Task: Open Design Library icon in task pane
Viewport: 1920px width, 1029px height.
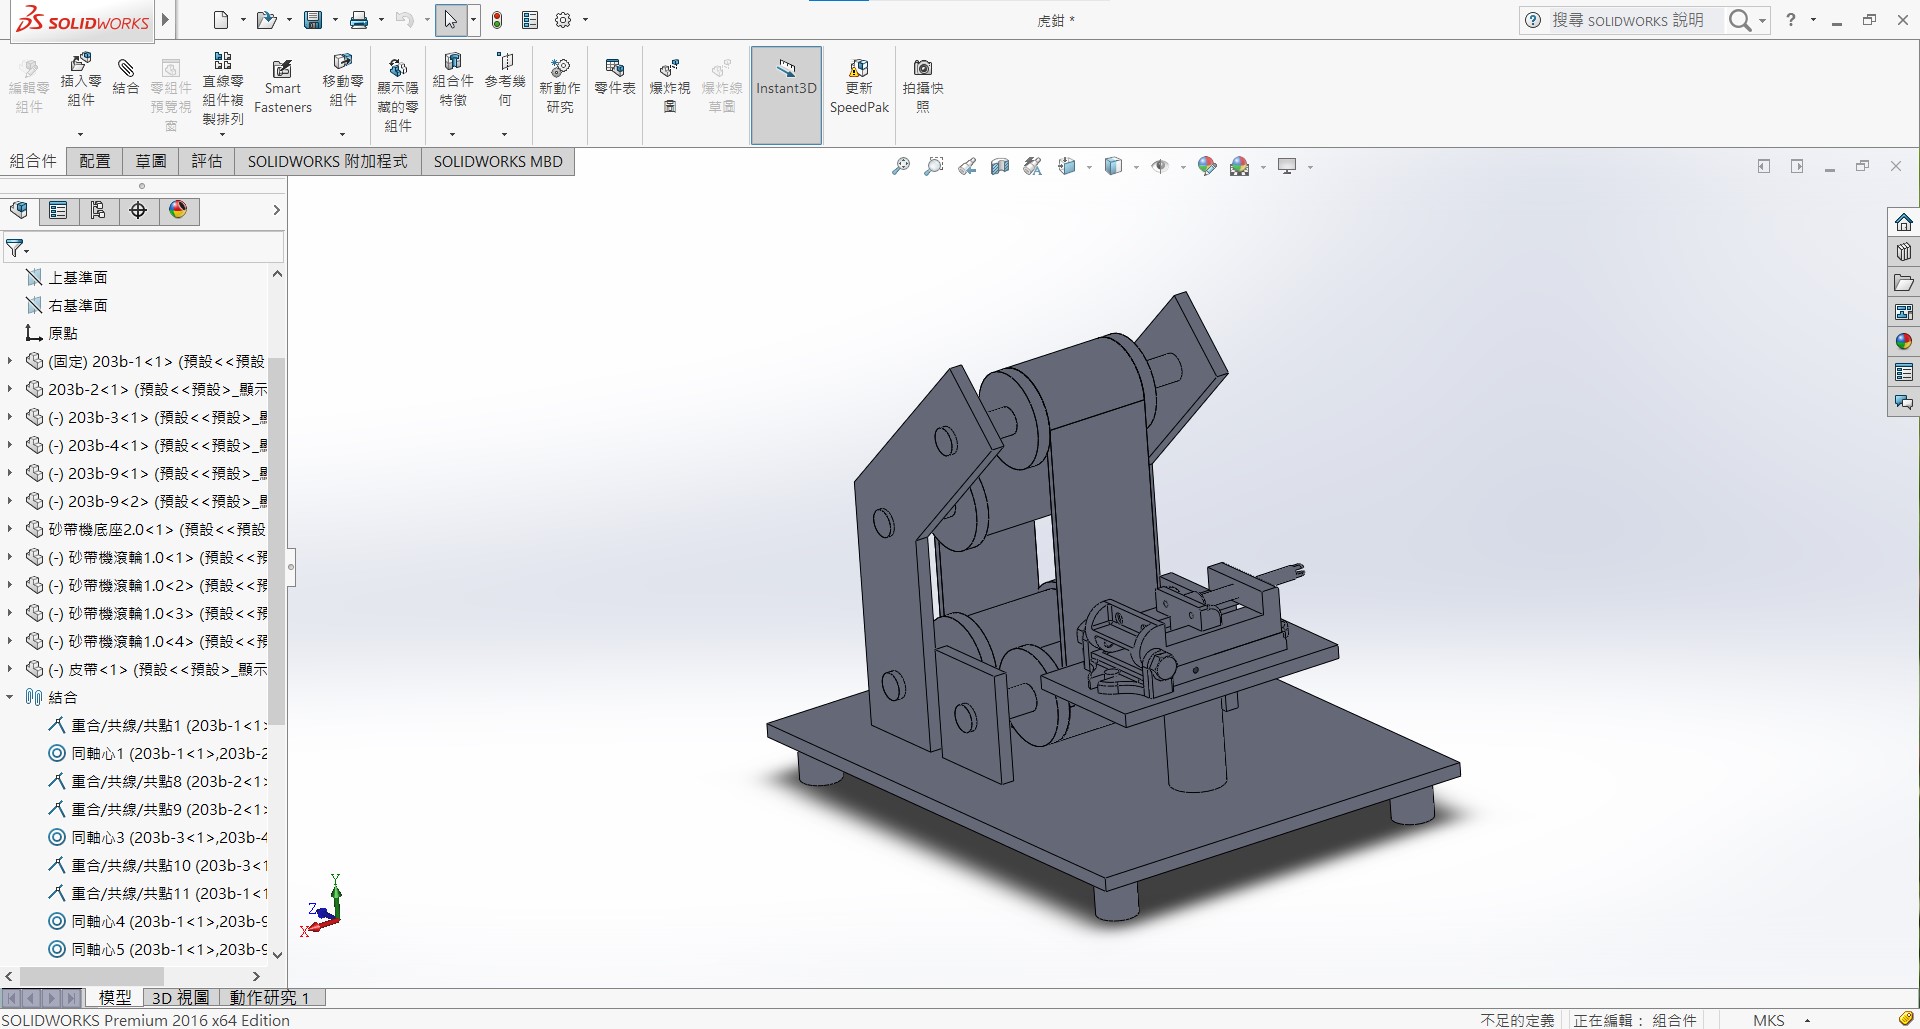Action: [x=1903, y=252]
